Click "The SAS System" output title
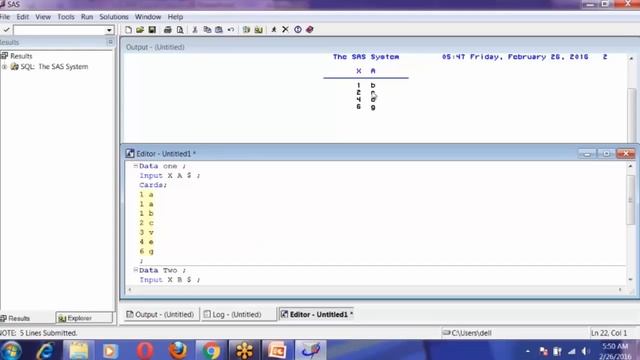 click(x=366, y=57)
